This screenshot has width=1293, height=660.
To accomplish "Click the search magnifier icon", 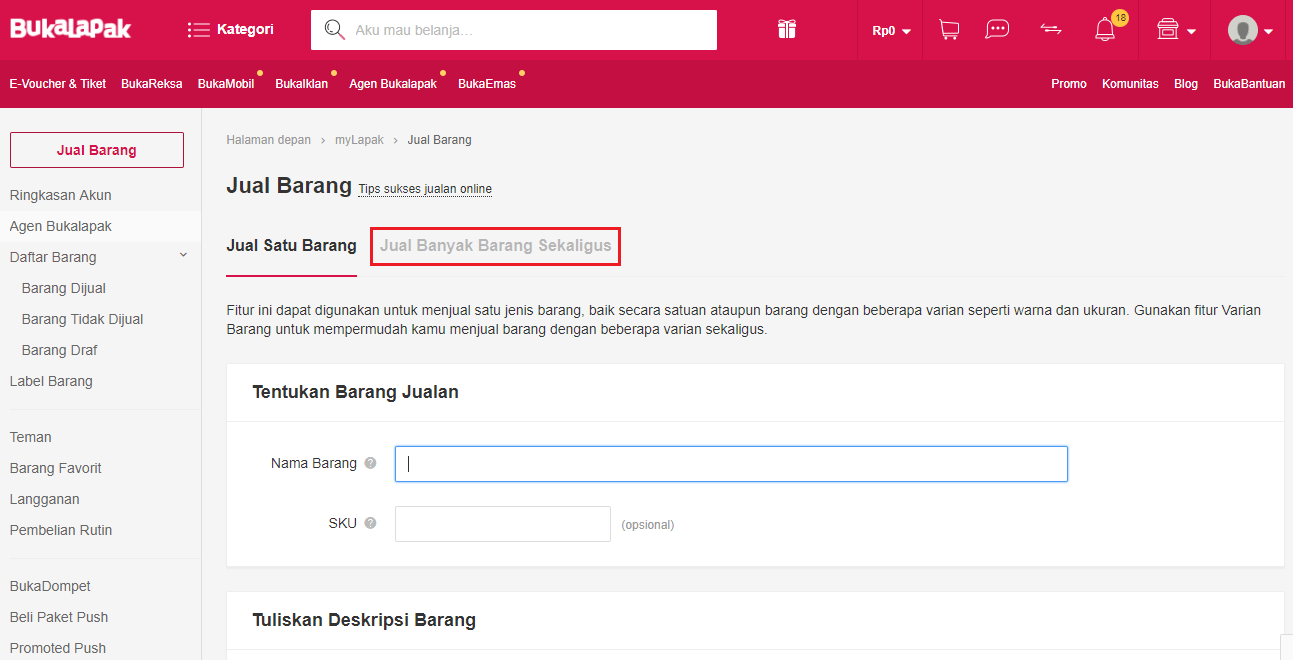I will tap(334, 30).
